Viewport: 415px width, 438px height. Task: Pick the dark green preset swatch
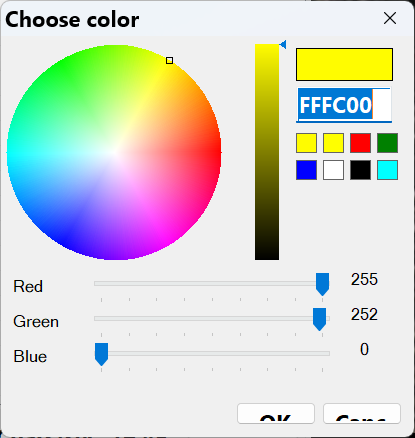387,143
